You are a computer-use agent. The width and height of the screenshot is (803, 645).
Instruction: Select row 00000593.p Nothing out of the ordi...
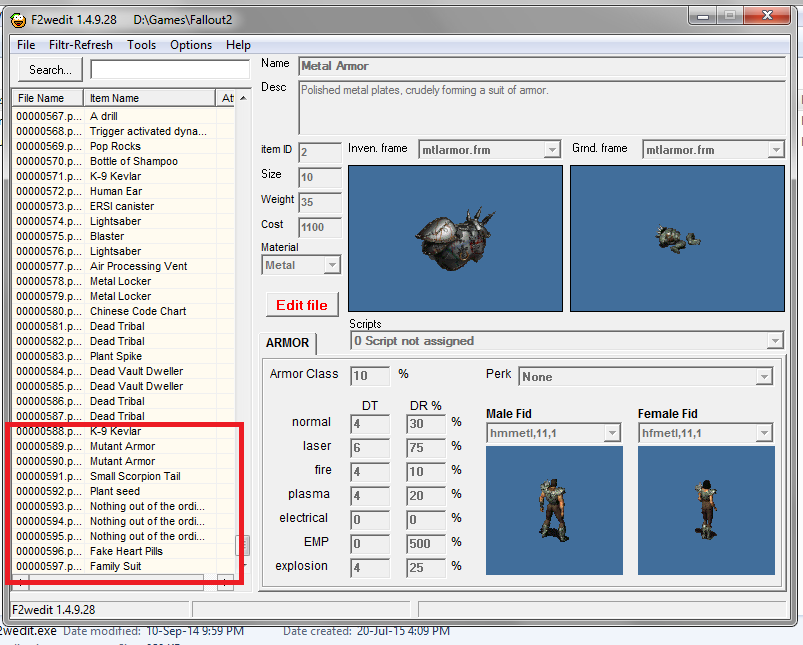(x=123, y=506)
